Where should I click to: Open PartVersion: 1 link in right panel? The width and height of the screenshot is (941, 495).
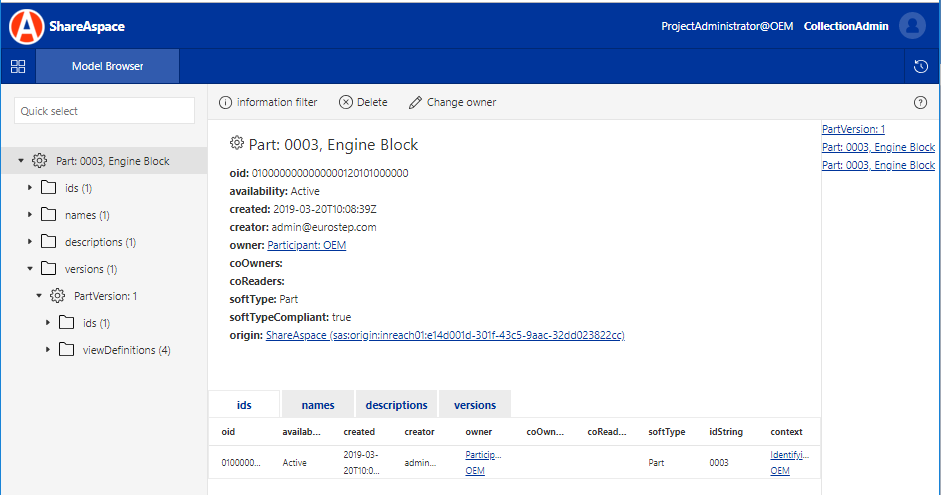click(x=852, y=129)
